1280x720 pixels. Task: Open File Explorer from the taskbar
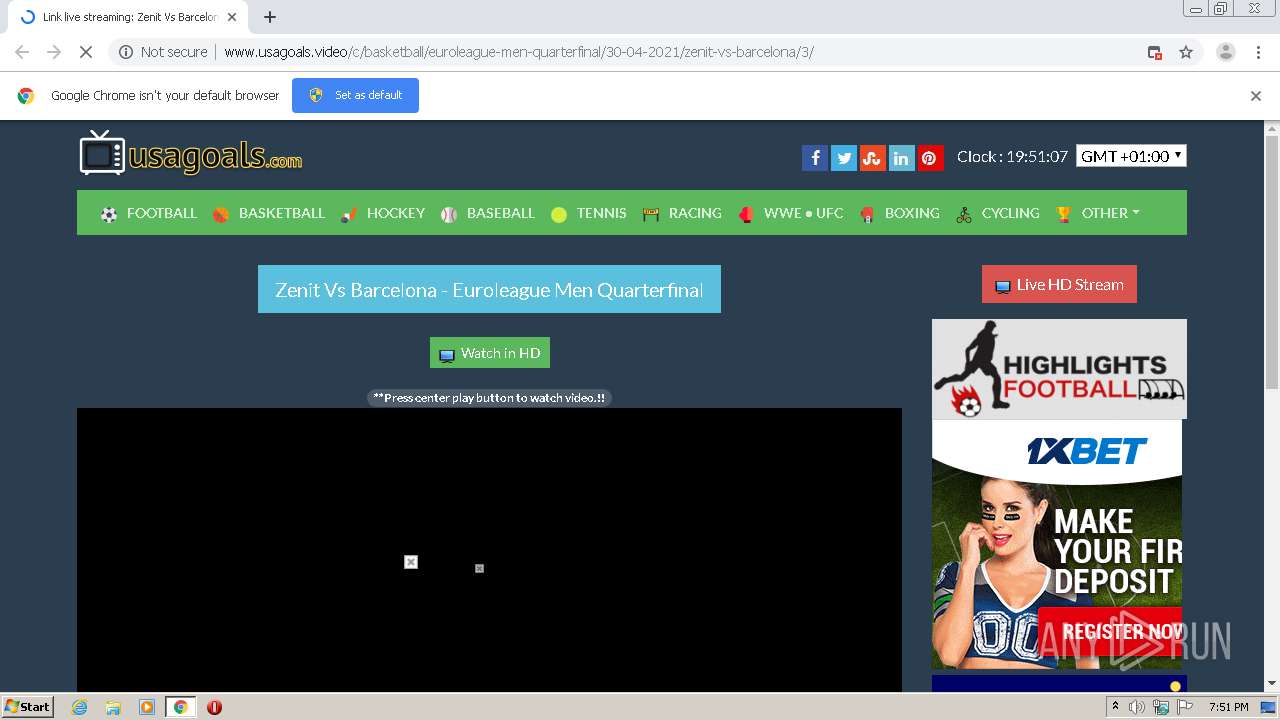tap(113, 707)
